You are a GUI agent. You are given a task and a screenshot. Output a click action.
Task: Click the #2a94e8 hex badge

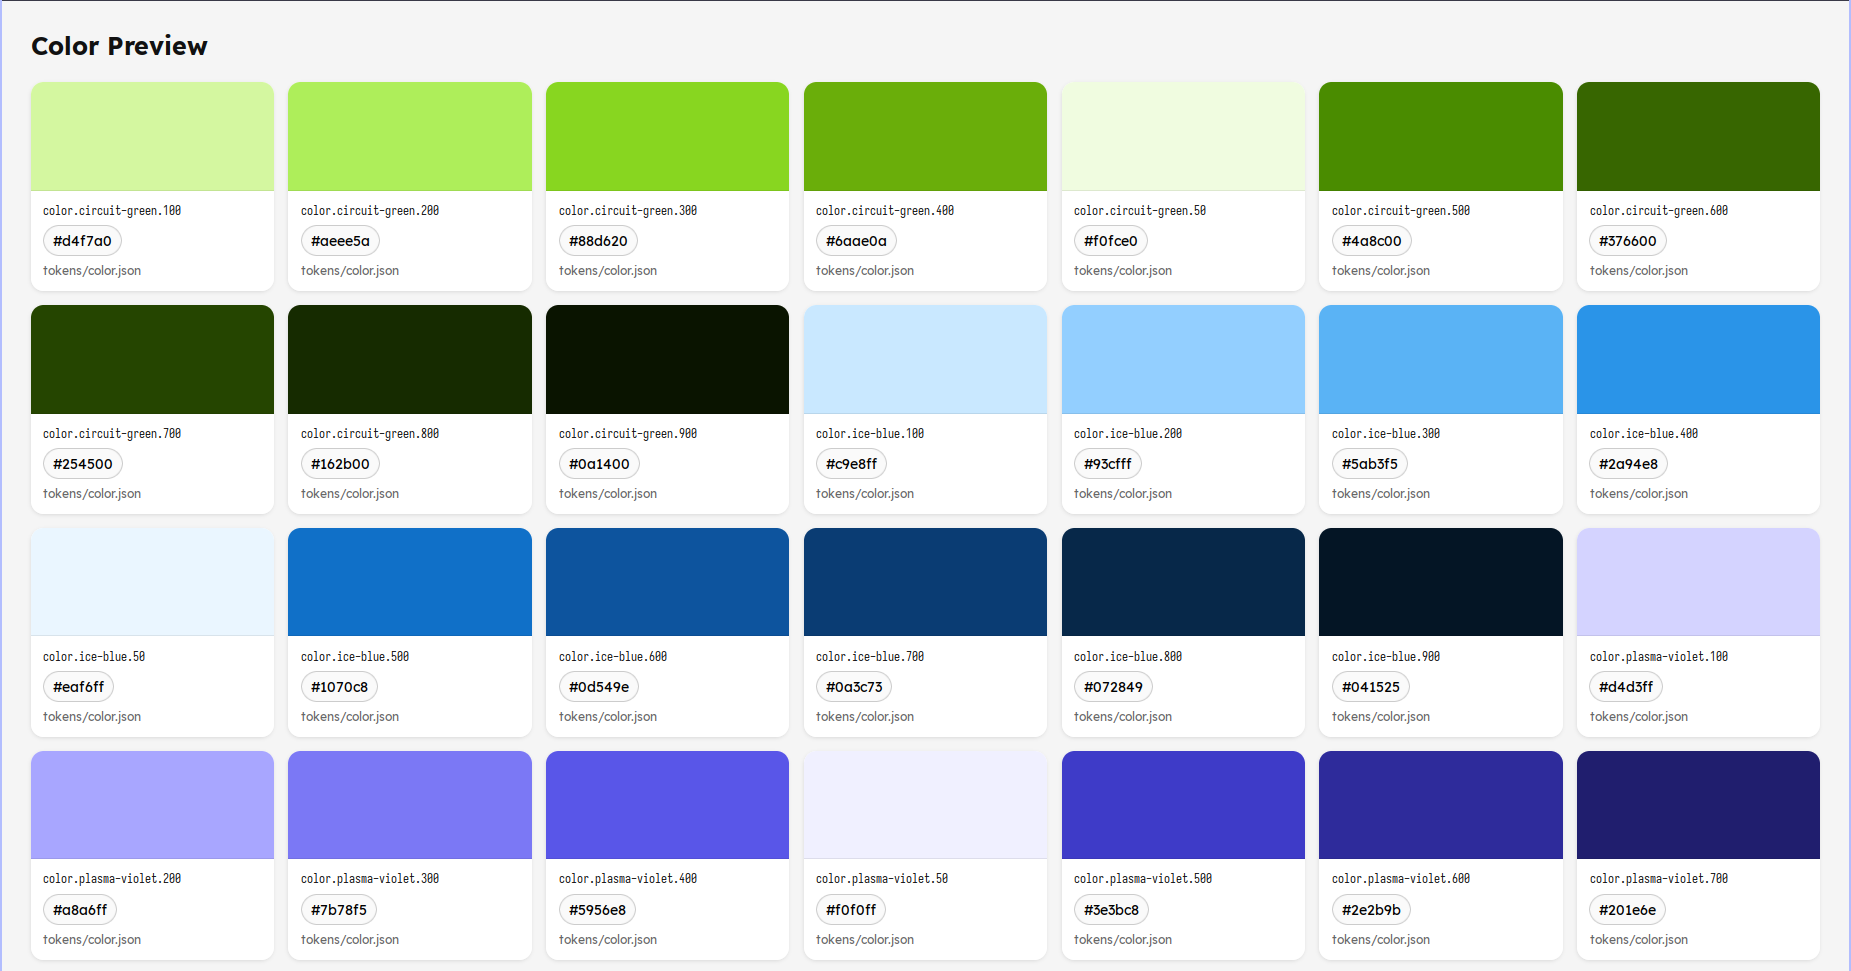pyautogui.click(x=1629, y=464)
